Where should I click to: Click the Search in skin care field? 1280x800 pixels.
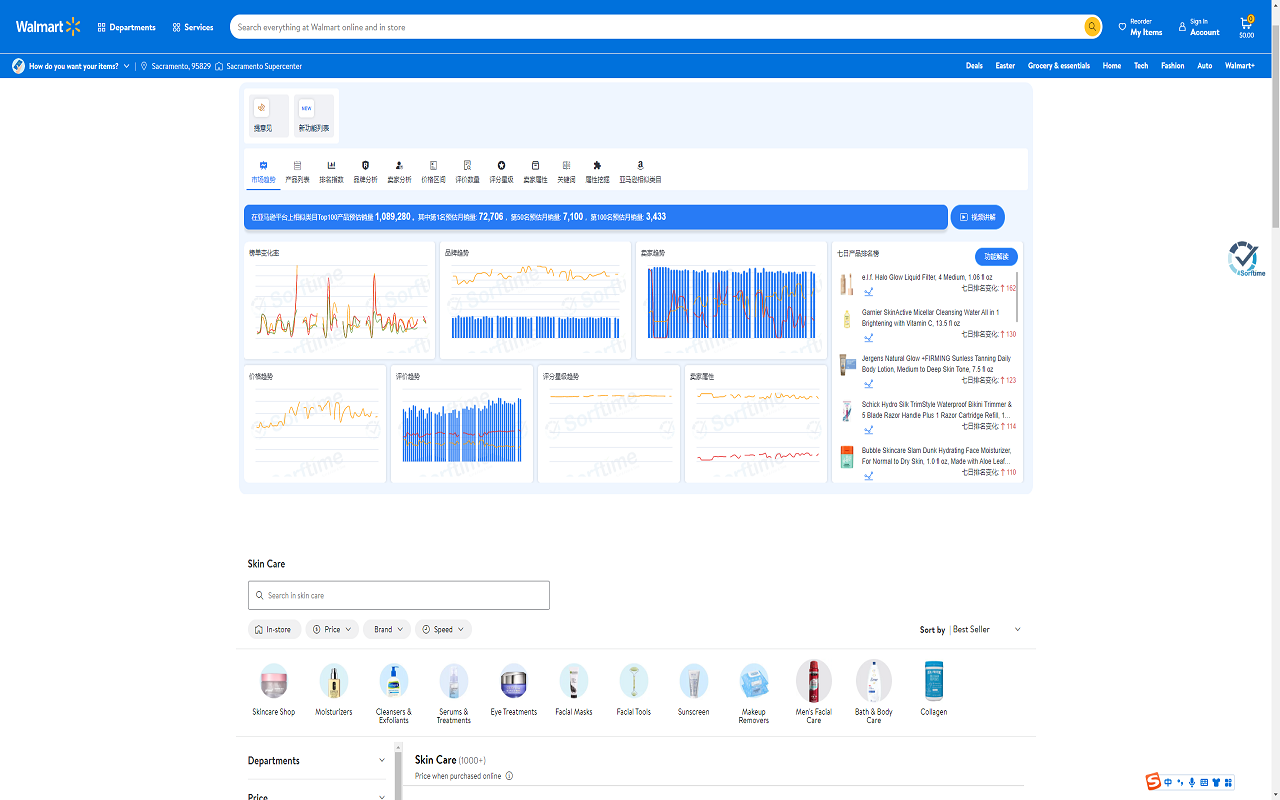tap(398, 595)
